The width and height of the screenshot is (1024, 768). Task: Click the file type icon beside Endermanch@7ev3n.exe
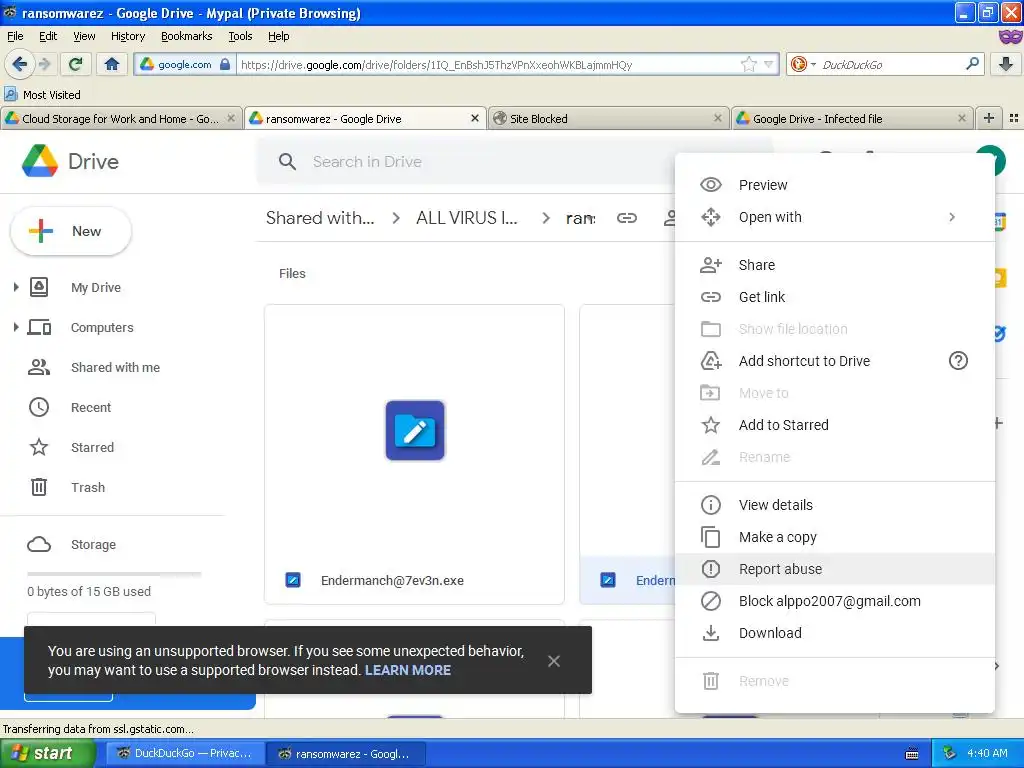293,580
